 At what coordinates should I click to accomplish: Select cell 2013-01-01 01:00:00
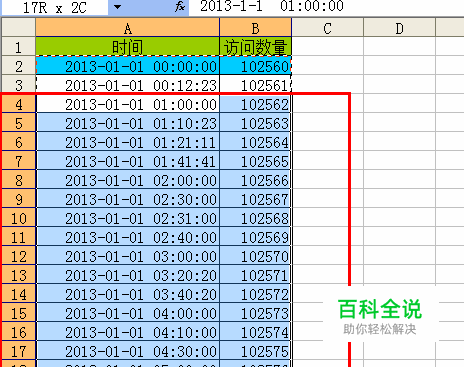click(128, 104)
